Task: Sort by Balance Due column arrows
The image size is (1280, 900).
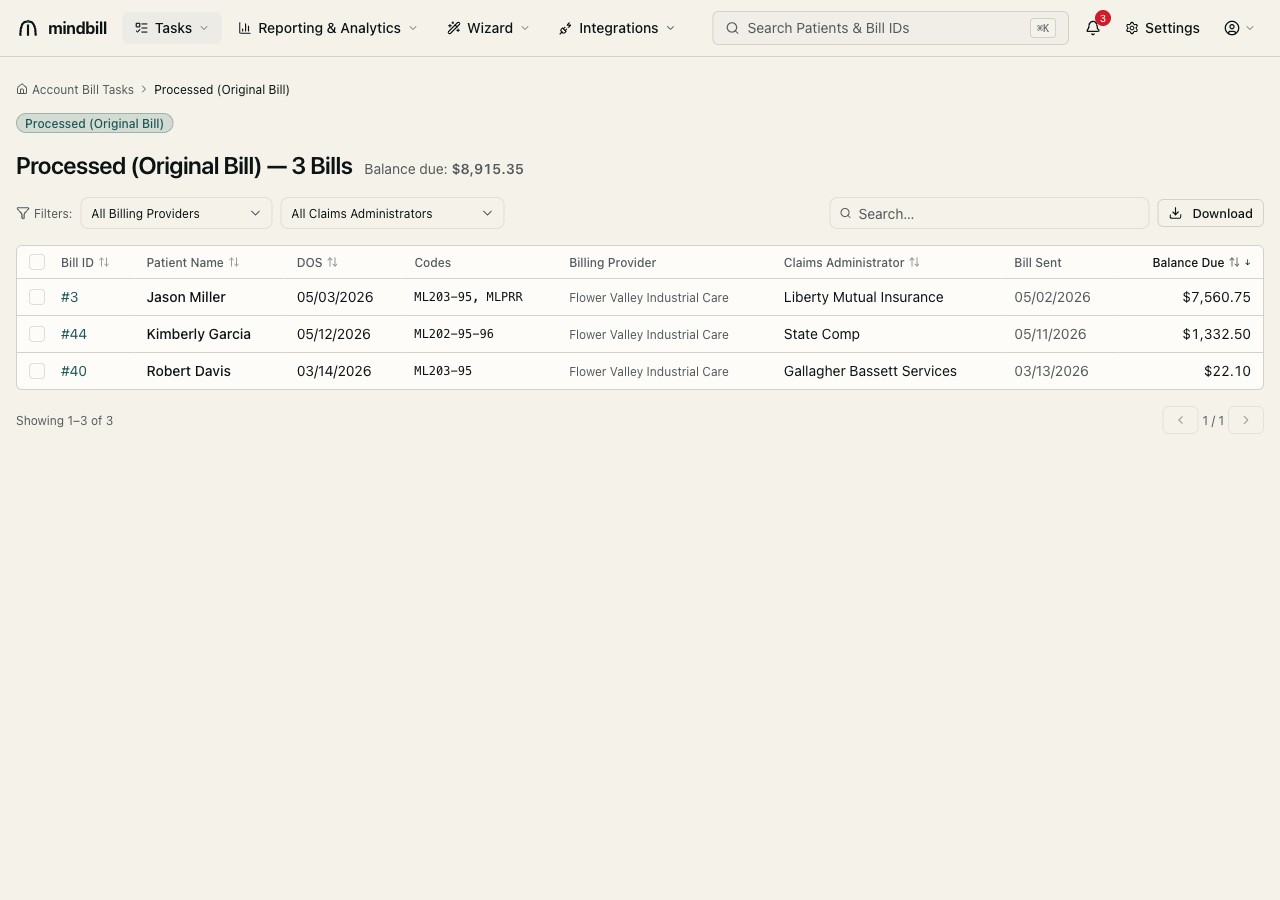Action: (x=1234, y=262)
